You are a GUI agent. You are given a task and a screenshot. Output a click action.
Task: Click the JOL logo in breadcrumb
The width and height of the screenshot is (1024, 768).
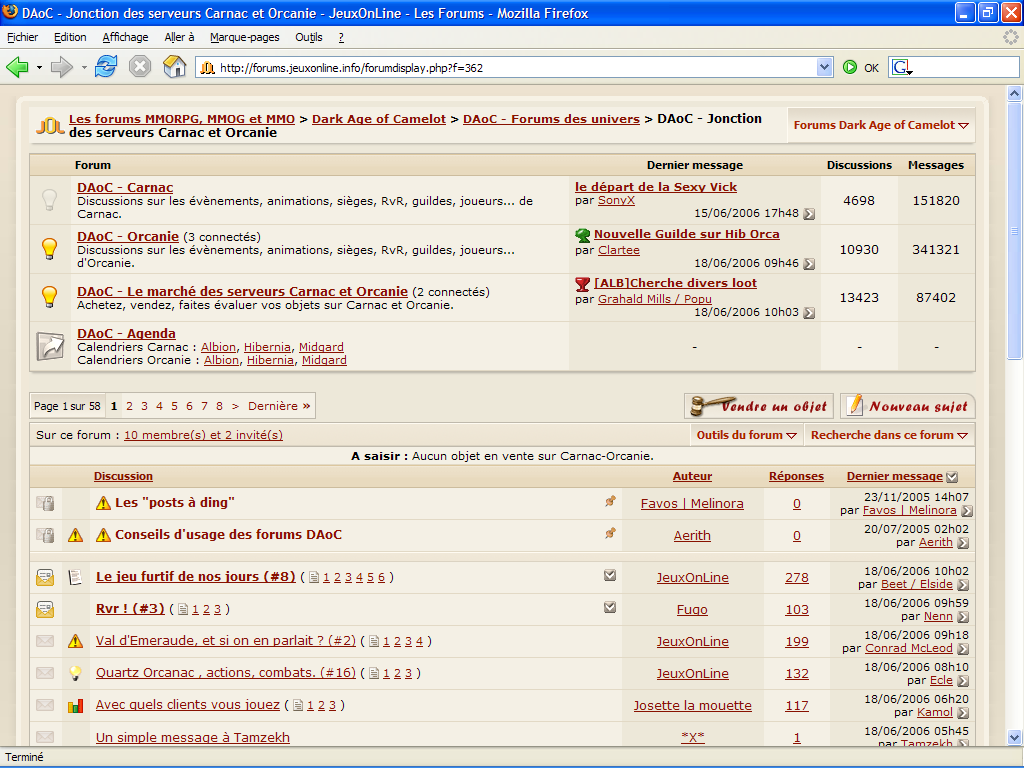(50, 125)
